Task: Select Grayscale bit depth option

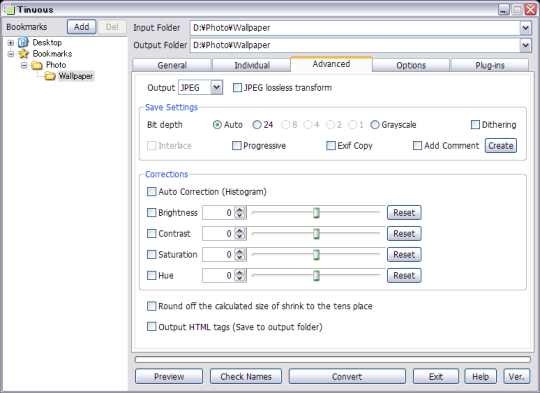Action: click(375, 125)
